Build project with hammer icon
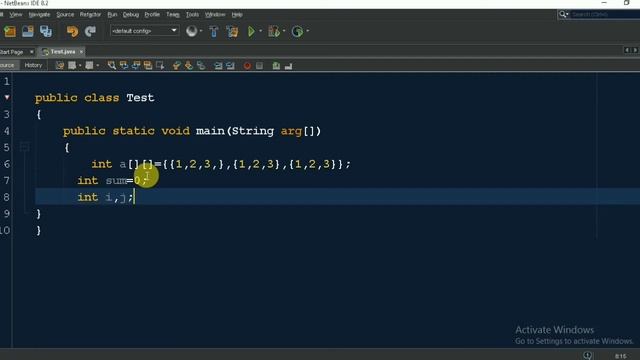 (x=213, y=31)
